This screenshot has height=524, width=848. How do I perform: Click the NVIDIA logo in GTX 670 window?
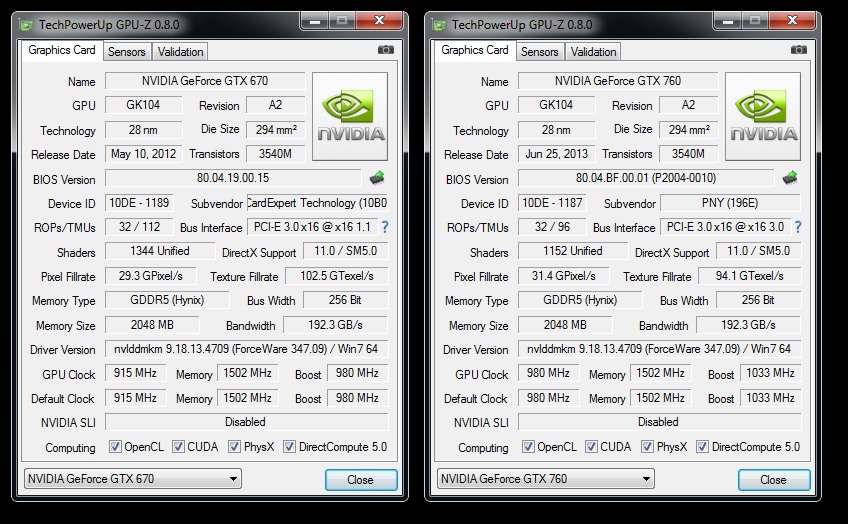coord(350,116)
